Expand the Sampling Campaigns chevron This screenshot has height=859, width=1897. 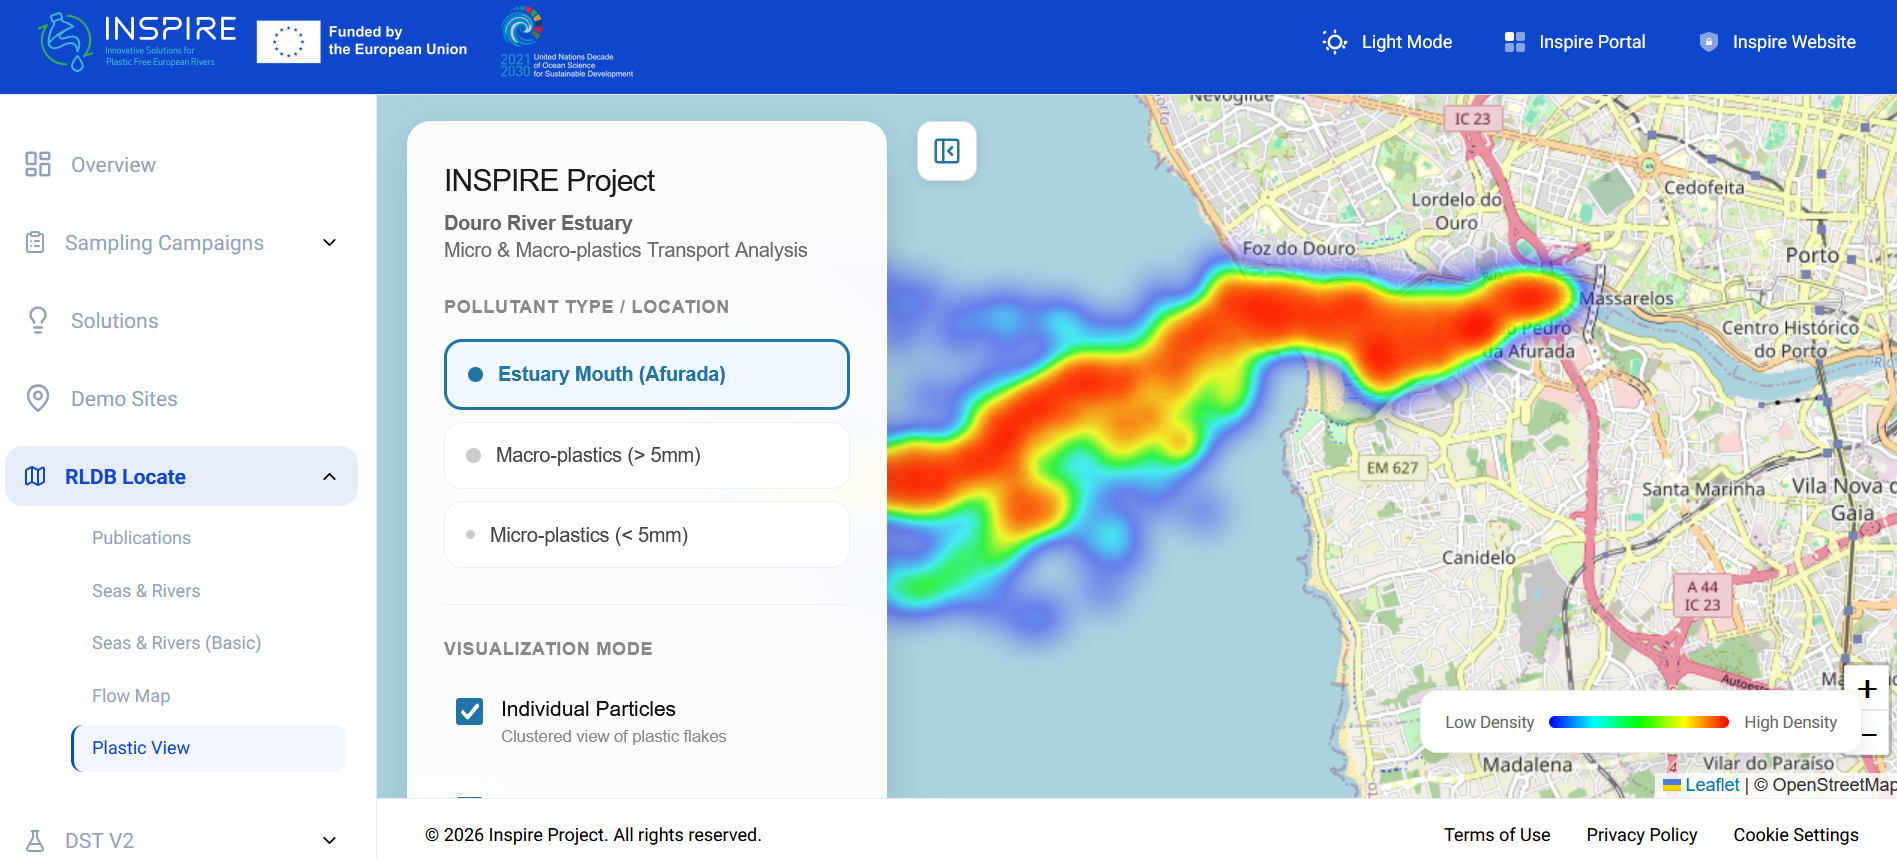[330, 243]
